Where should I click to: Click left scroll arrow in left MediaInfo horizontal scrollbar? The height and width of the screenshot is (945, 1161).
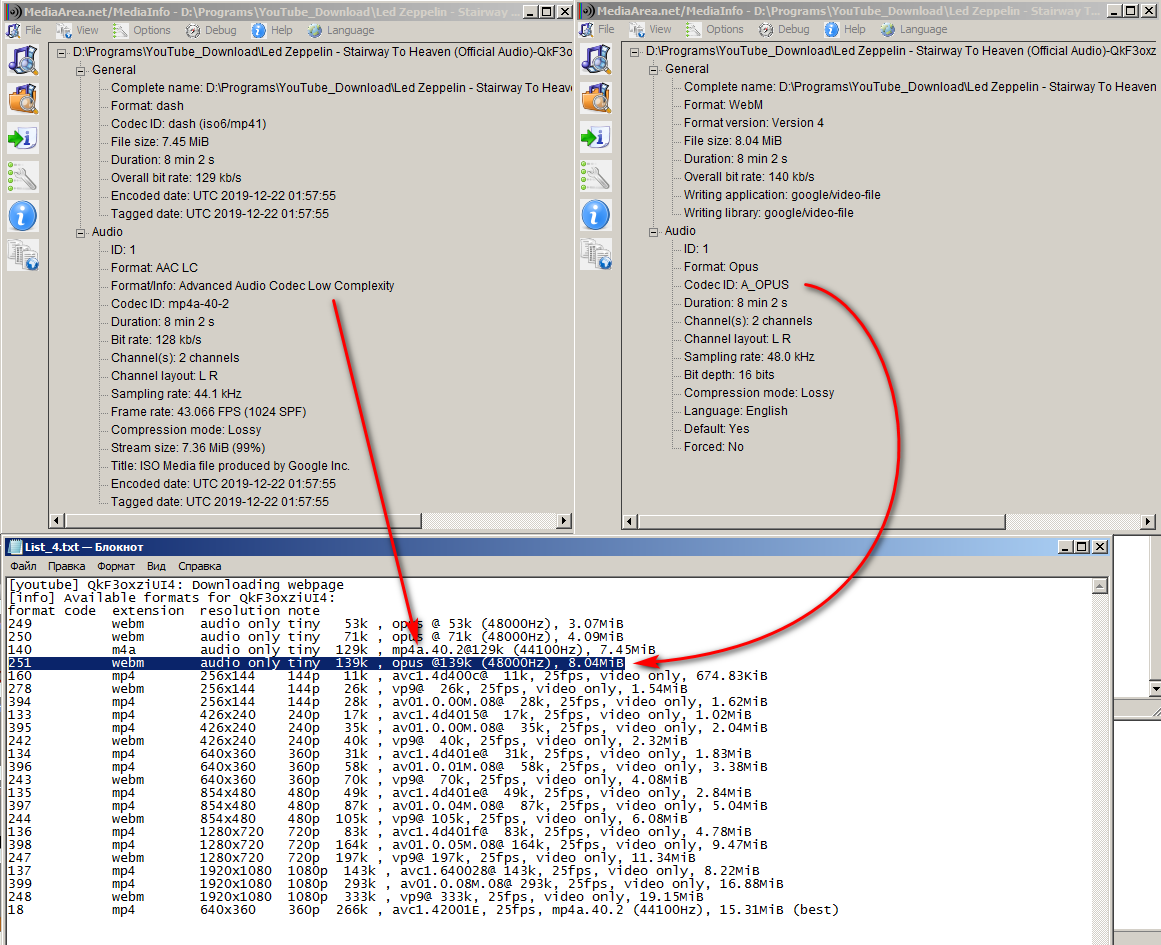(57, 521)
